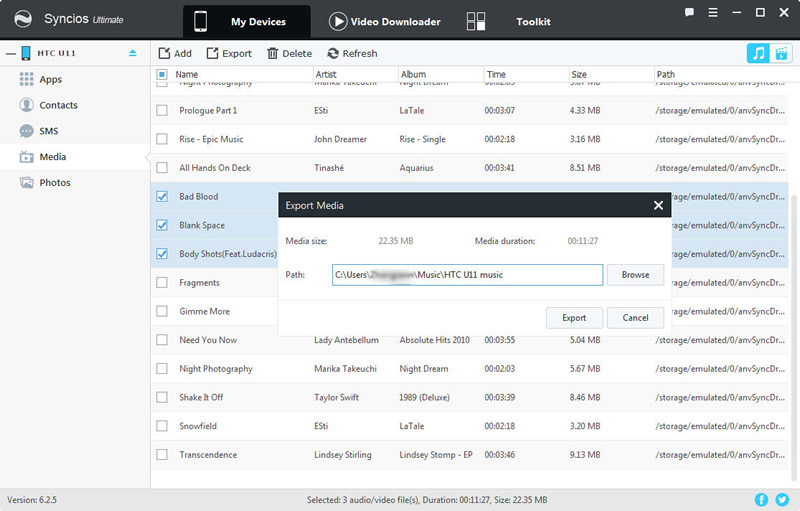Click the media list vertical scrollbar
800x511 pixels.
(x=794, y=337)
